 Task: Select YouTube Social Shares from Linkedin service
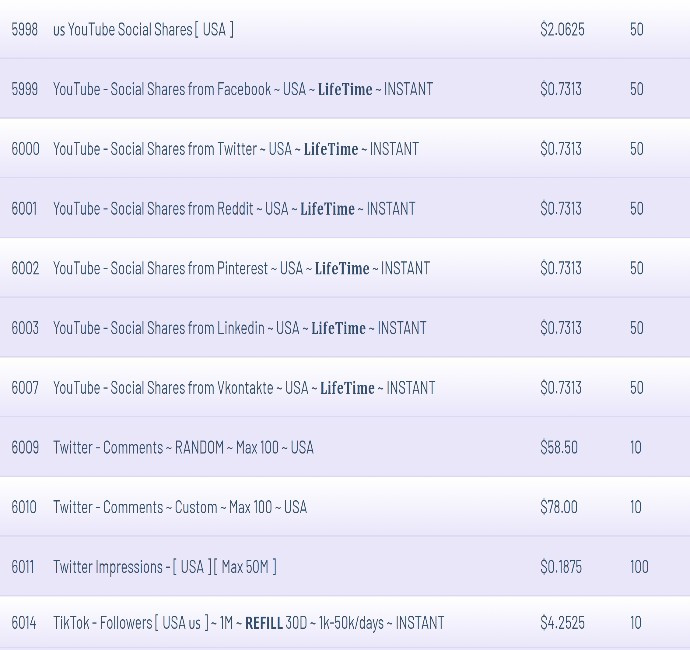[x=240, y=328]
